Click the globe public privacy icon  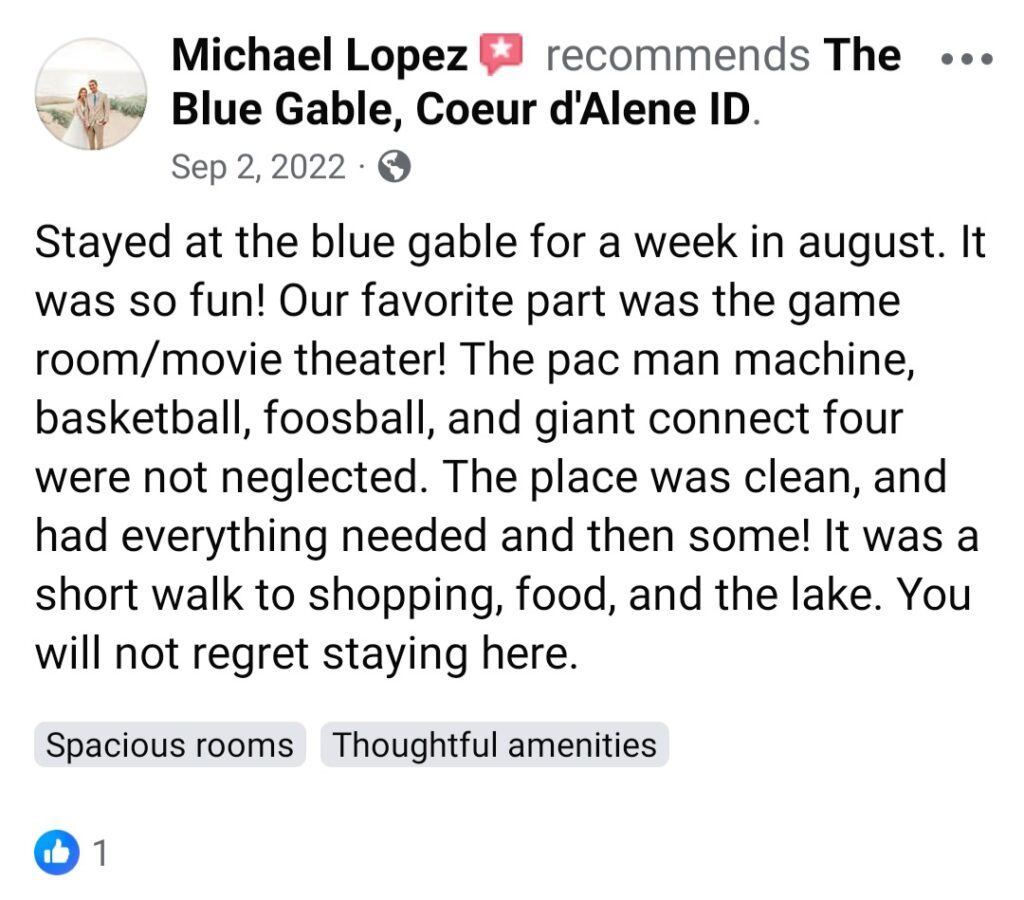click(395, 167)
